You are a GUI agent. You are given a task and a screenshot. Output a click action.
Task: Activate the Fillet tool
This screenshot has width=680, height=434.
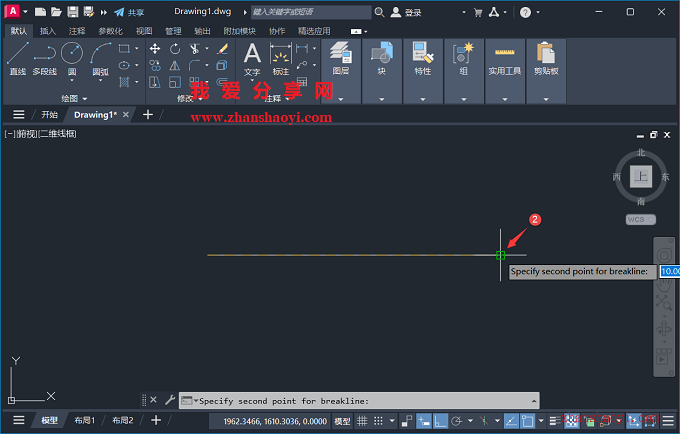pyautogui.click(x=195, y=65)
